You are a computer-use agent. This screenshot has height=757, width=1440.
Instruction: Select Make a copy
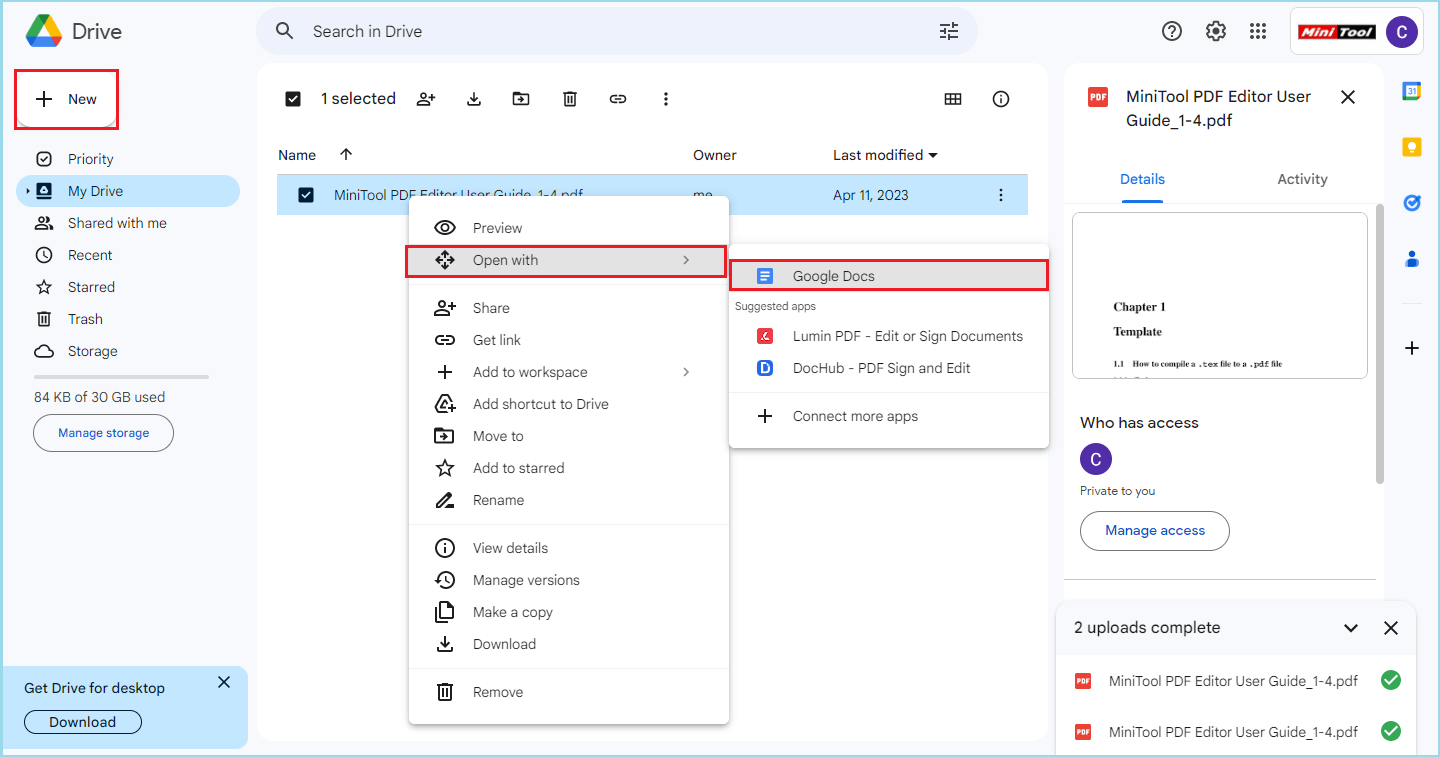point(568,612)
